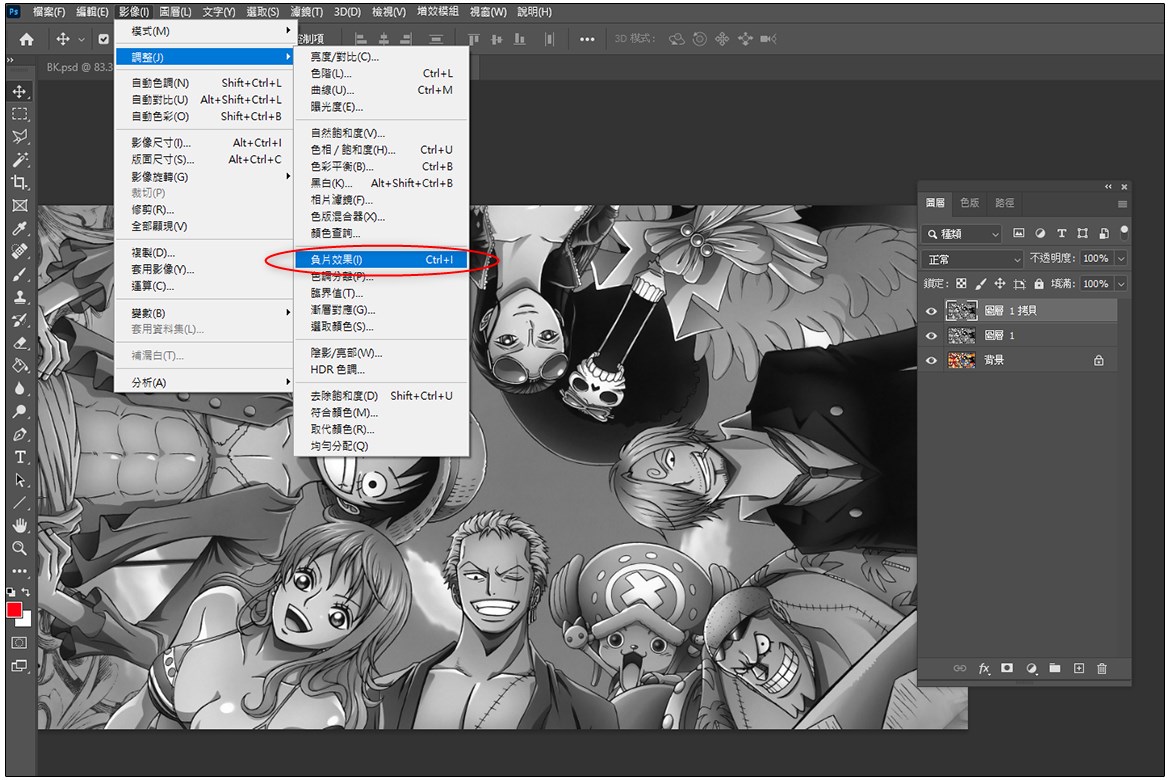Select the Frame tool

point(19,206)
